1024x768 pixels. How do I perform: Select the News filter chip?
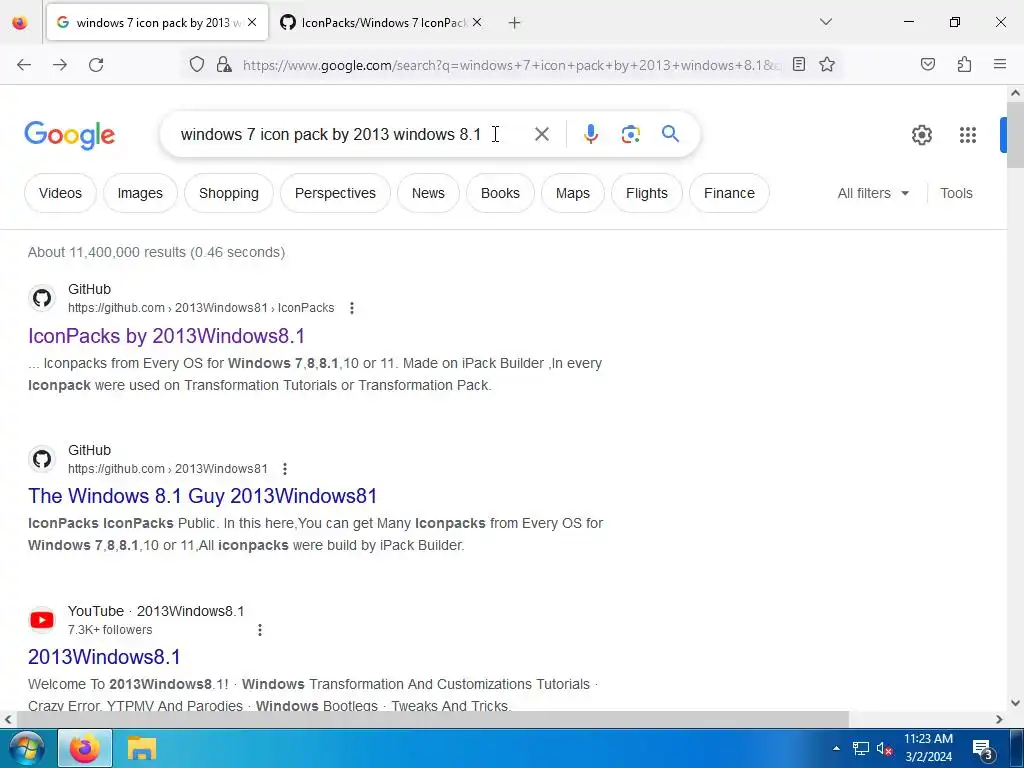pos(428,193)
